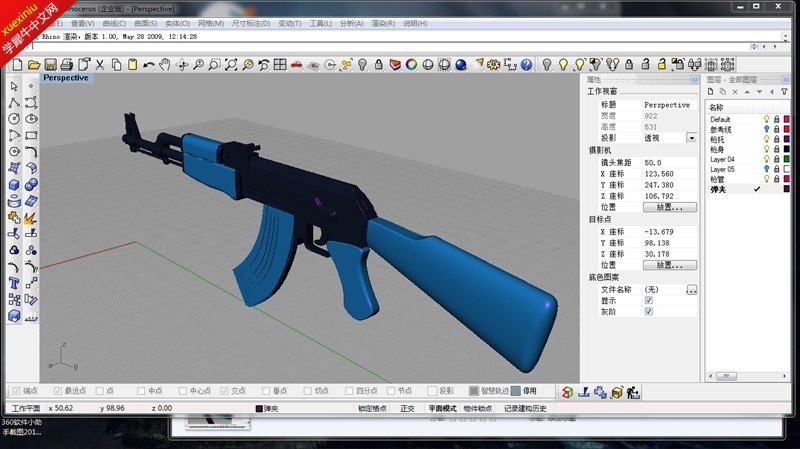Image resolution: width=800 pixels, height=449 pixels.
Task: Click color swatch of 枪身 layer
Action: click(x=787, y=149)
